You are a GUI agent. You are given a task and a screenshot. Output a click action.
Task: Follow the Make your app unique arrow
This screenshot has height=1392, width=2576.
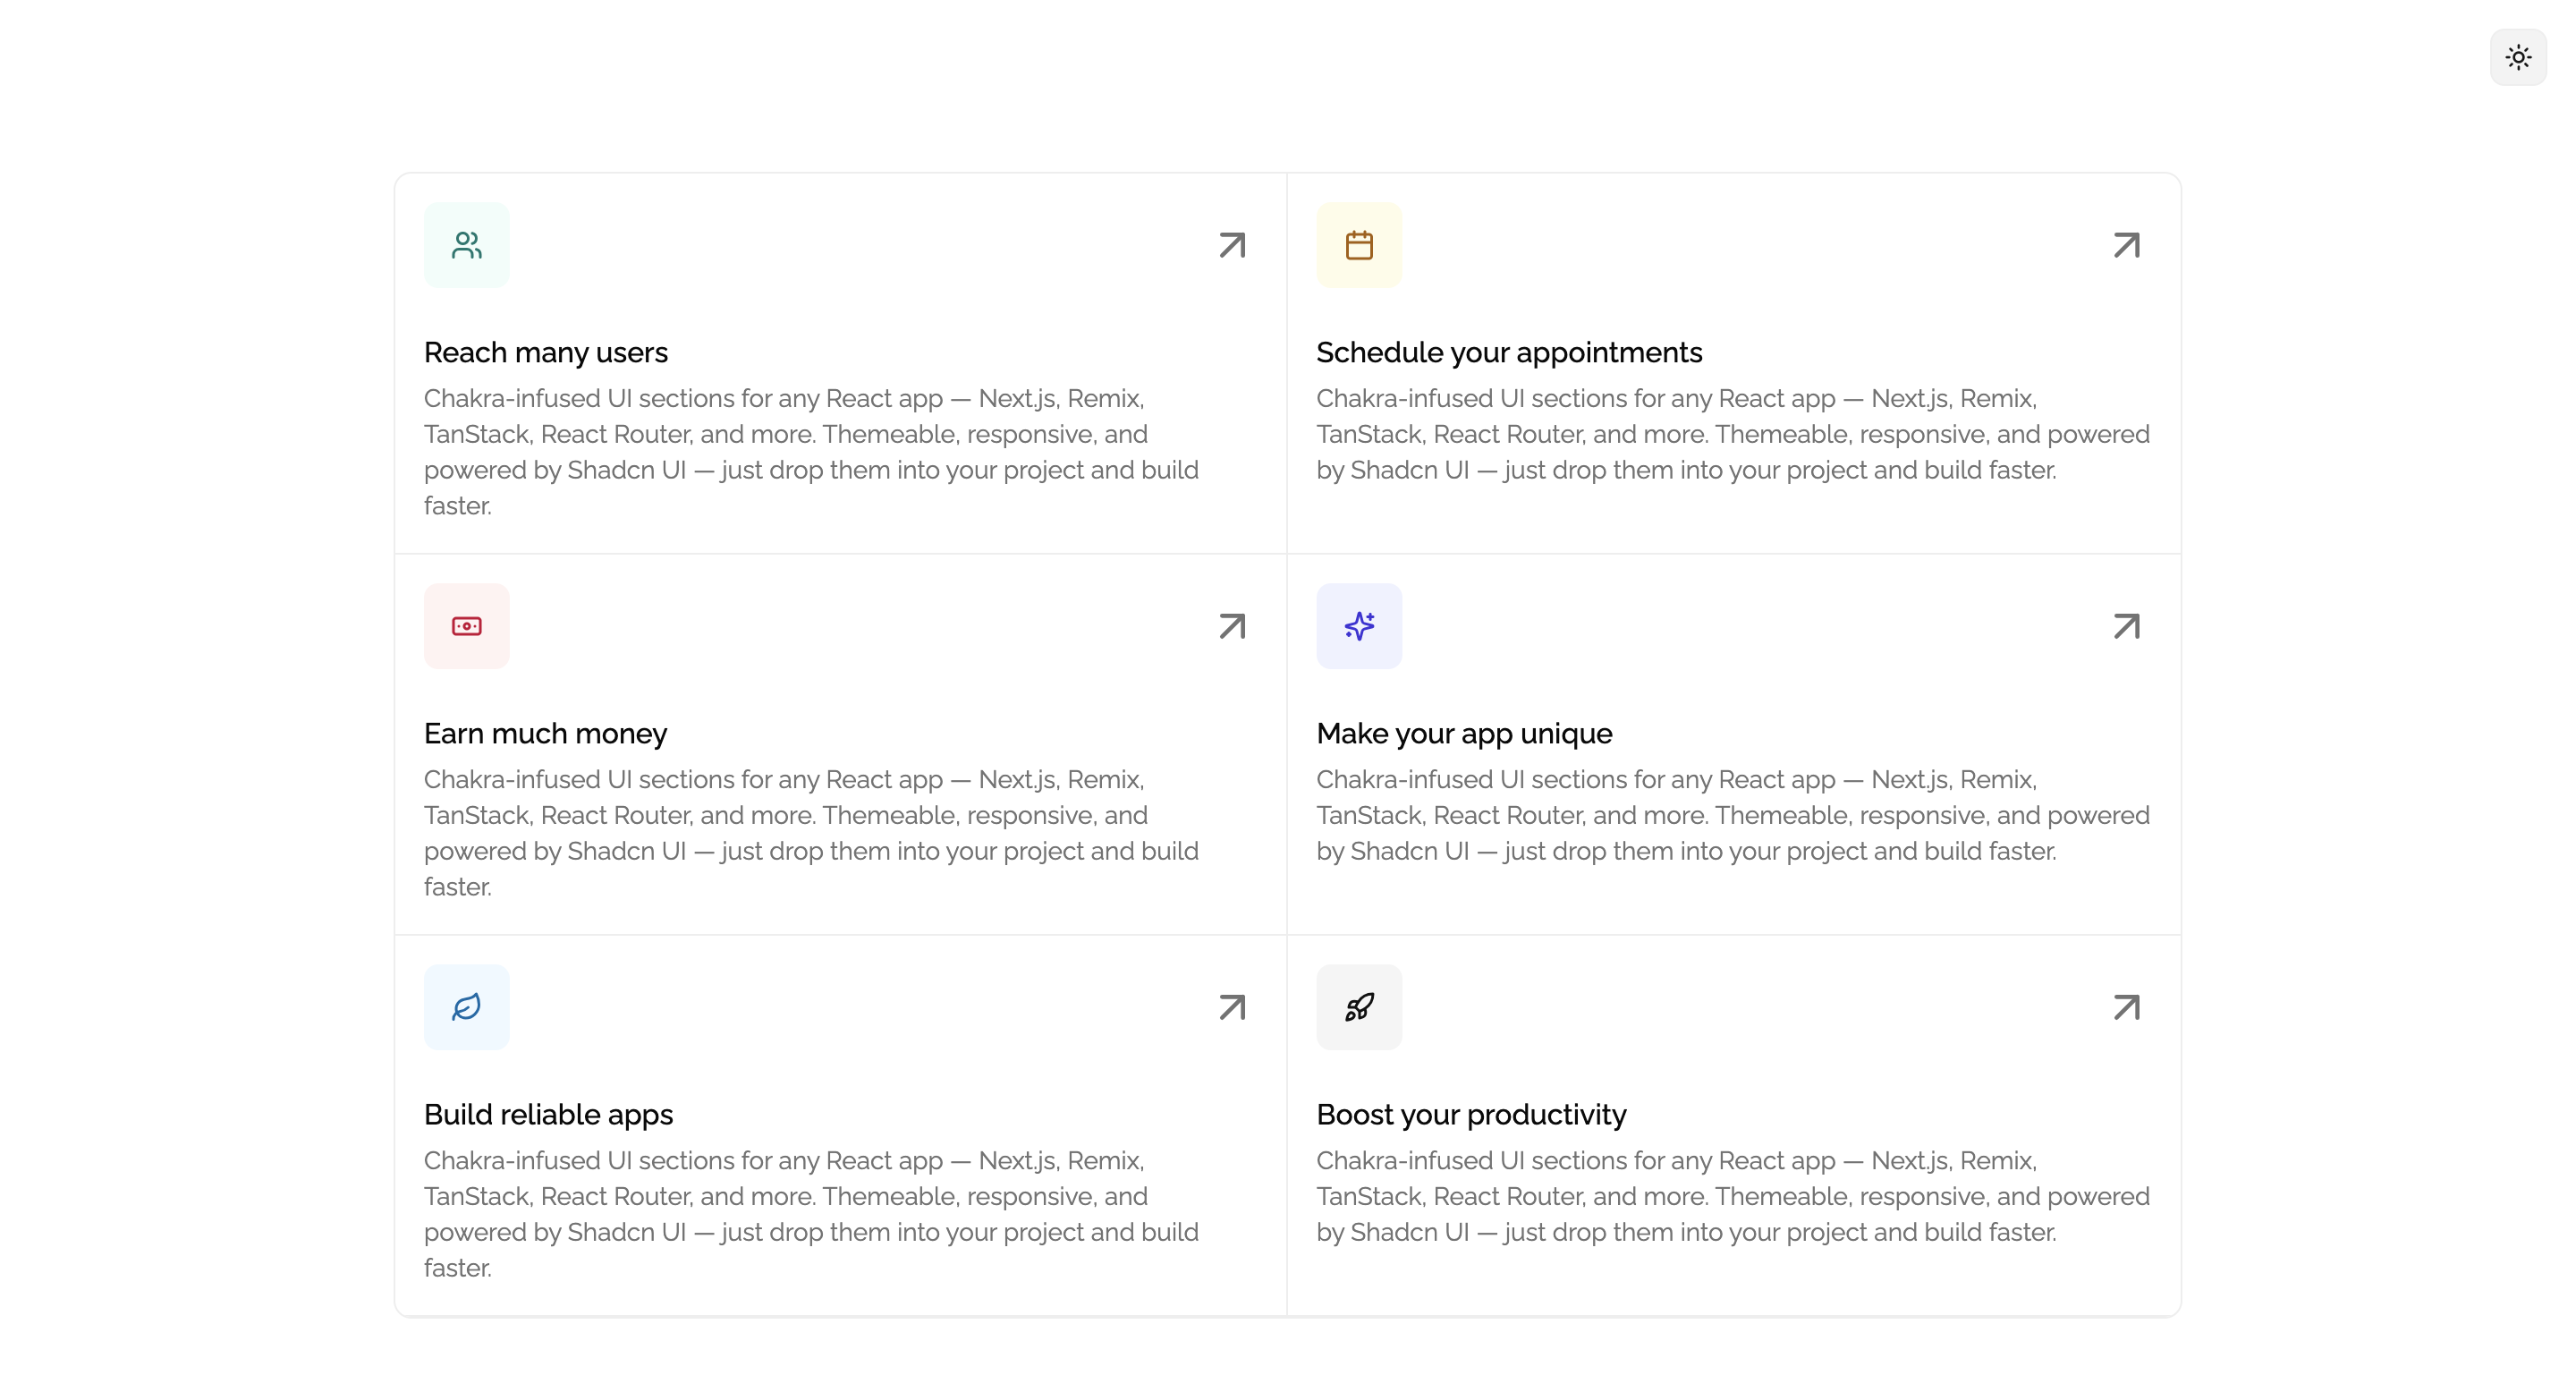click(x=2126, y=626)
